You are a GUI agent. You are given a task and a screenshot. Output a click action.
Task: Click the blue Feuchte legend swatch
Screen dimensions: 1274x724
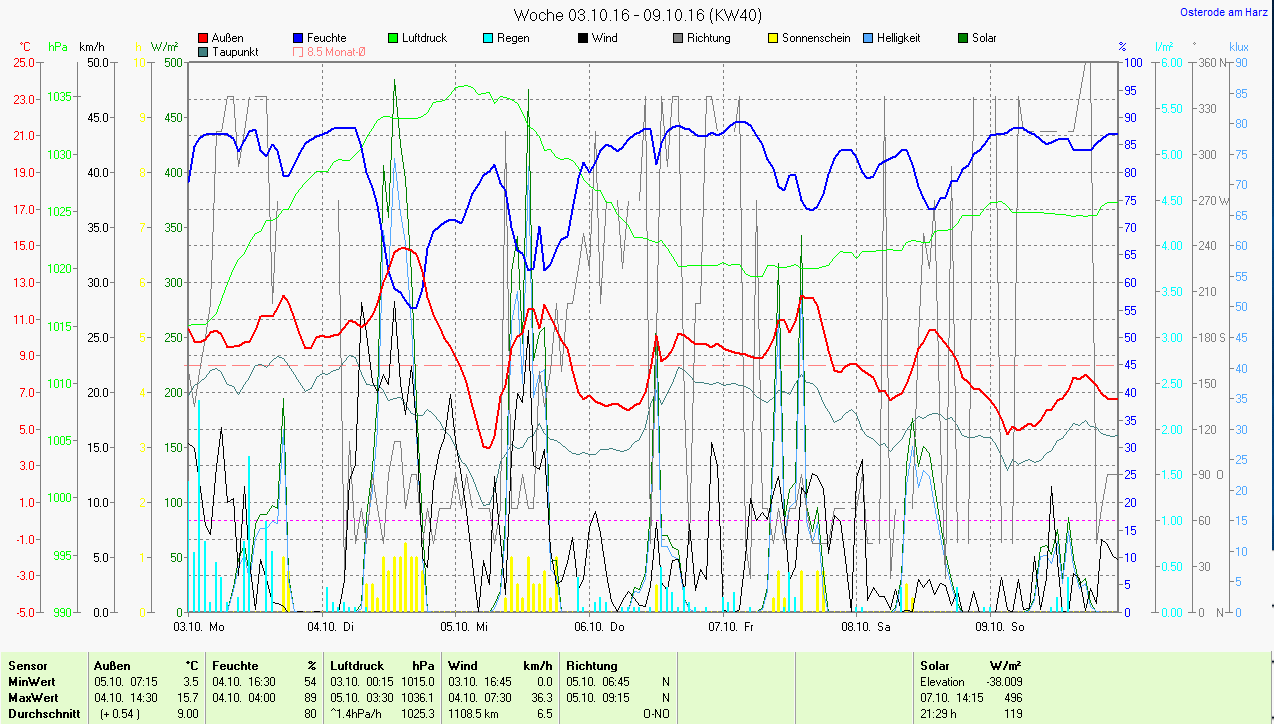(299, 38)
